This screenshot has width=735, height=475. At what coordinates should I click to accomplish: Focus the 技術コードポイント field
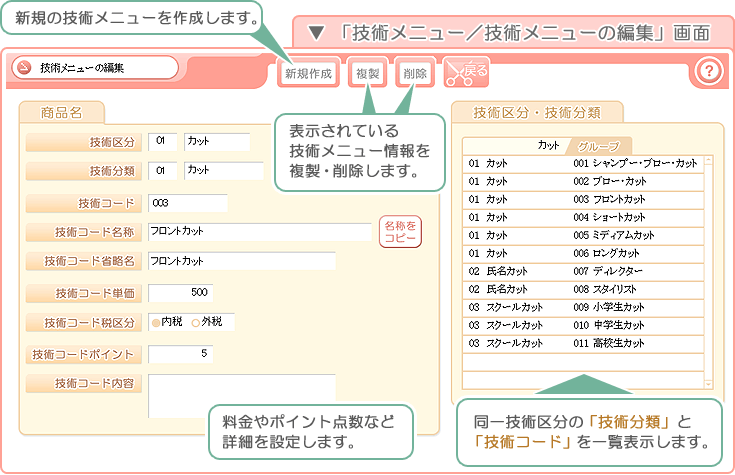[180, 354]
